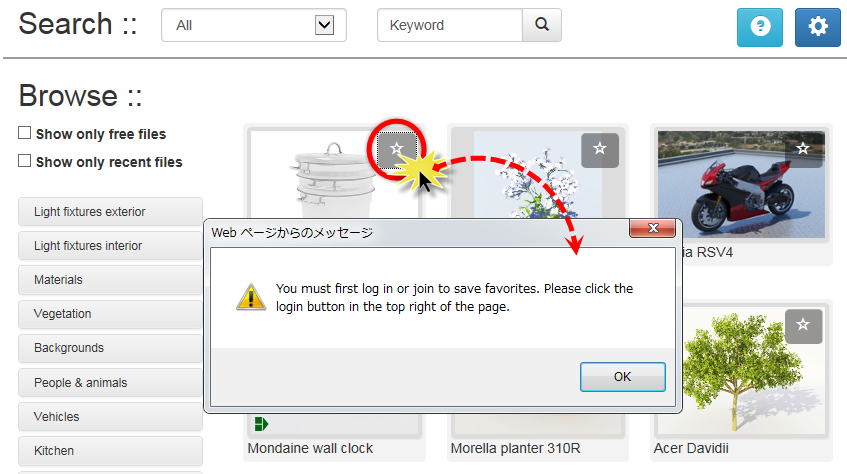
Task: Favorite the stacked pots item with its star
Action: 397,149
